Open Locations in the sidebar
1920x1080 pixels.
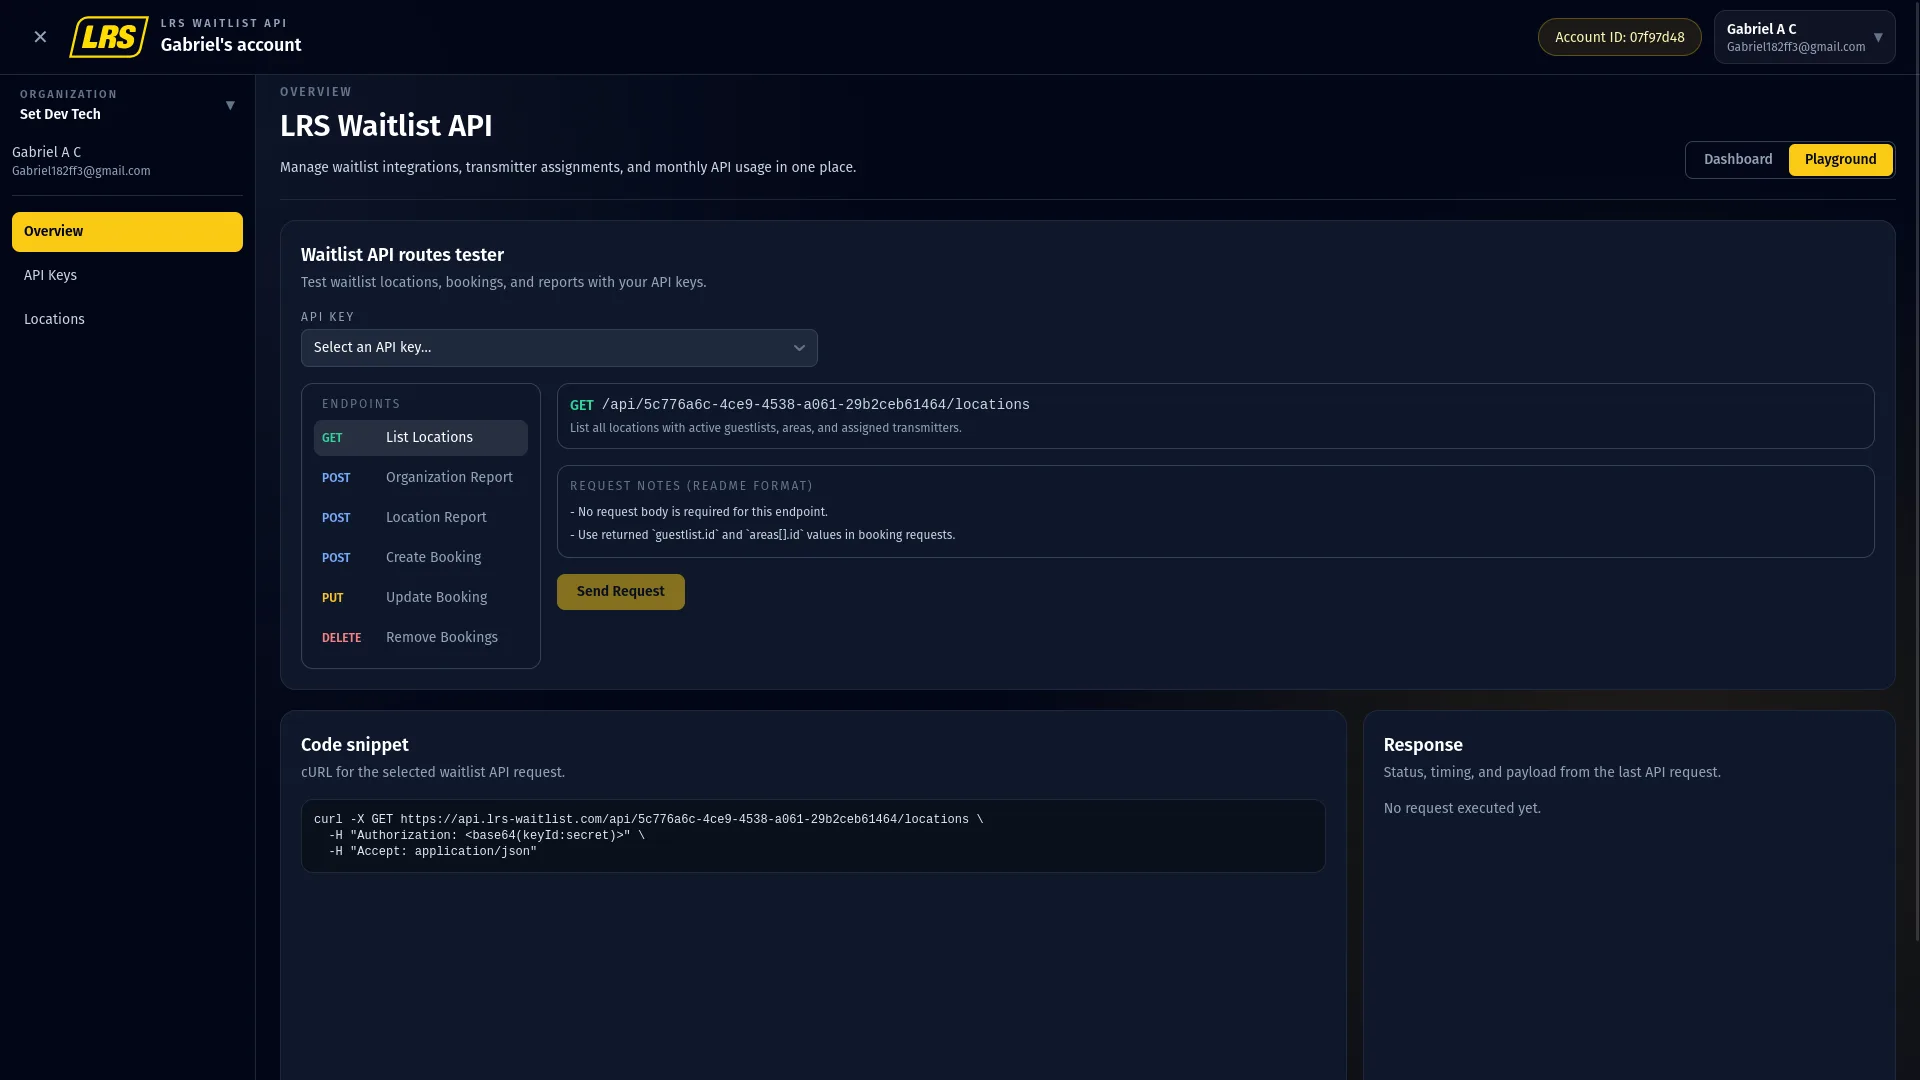(127, 320)
